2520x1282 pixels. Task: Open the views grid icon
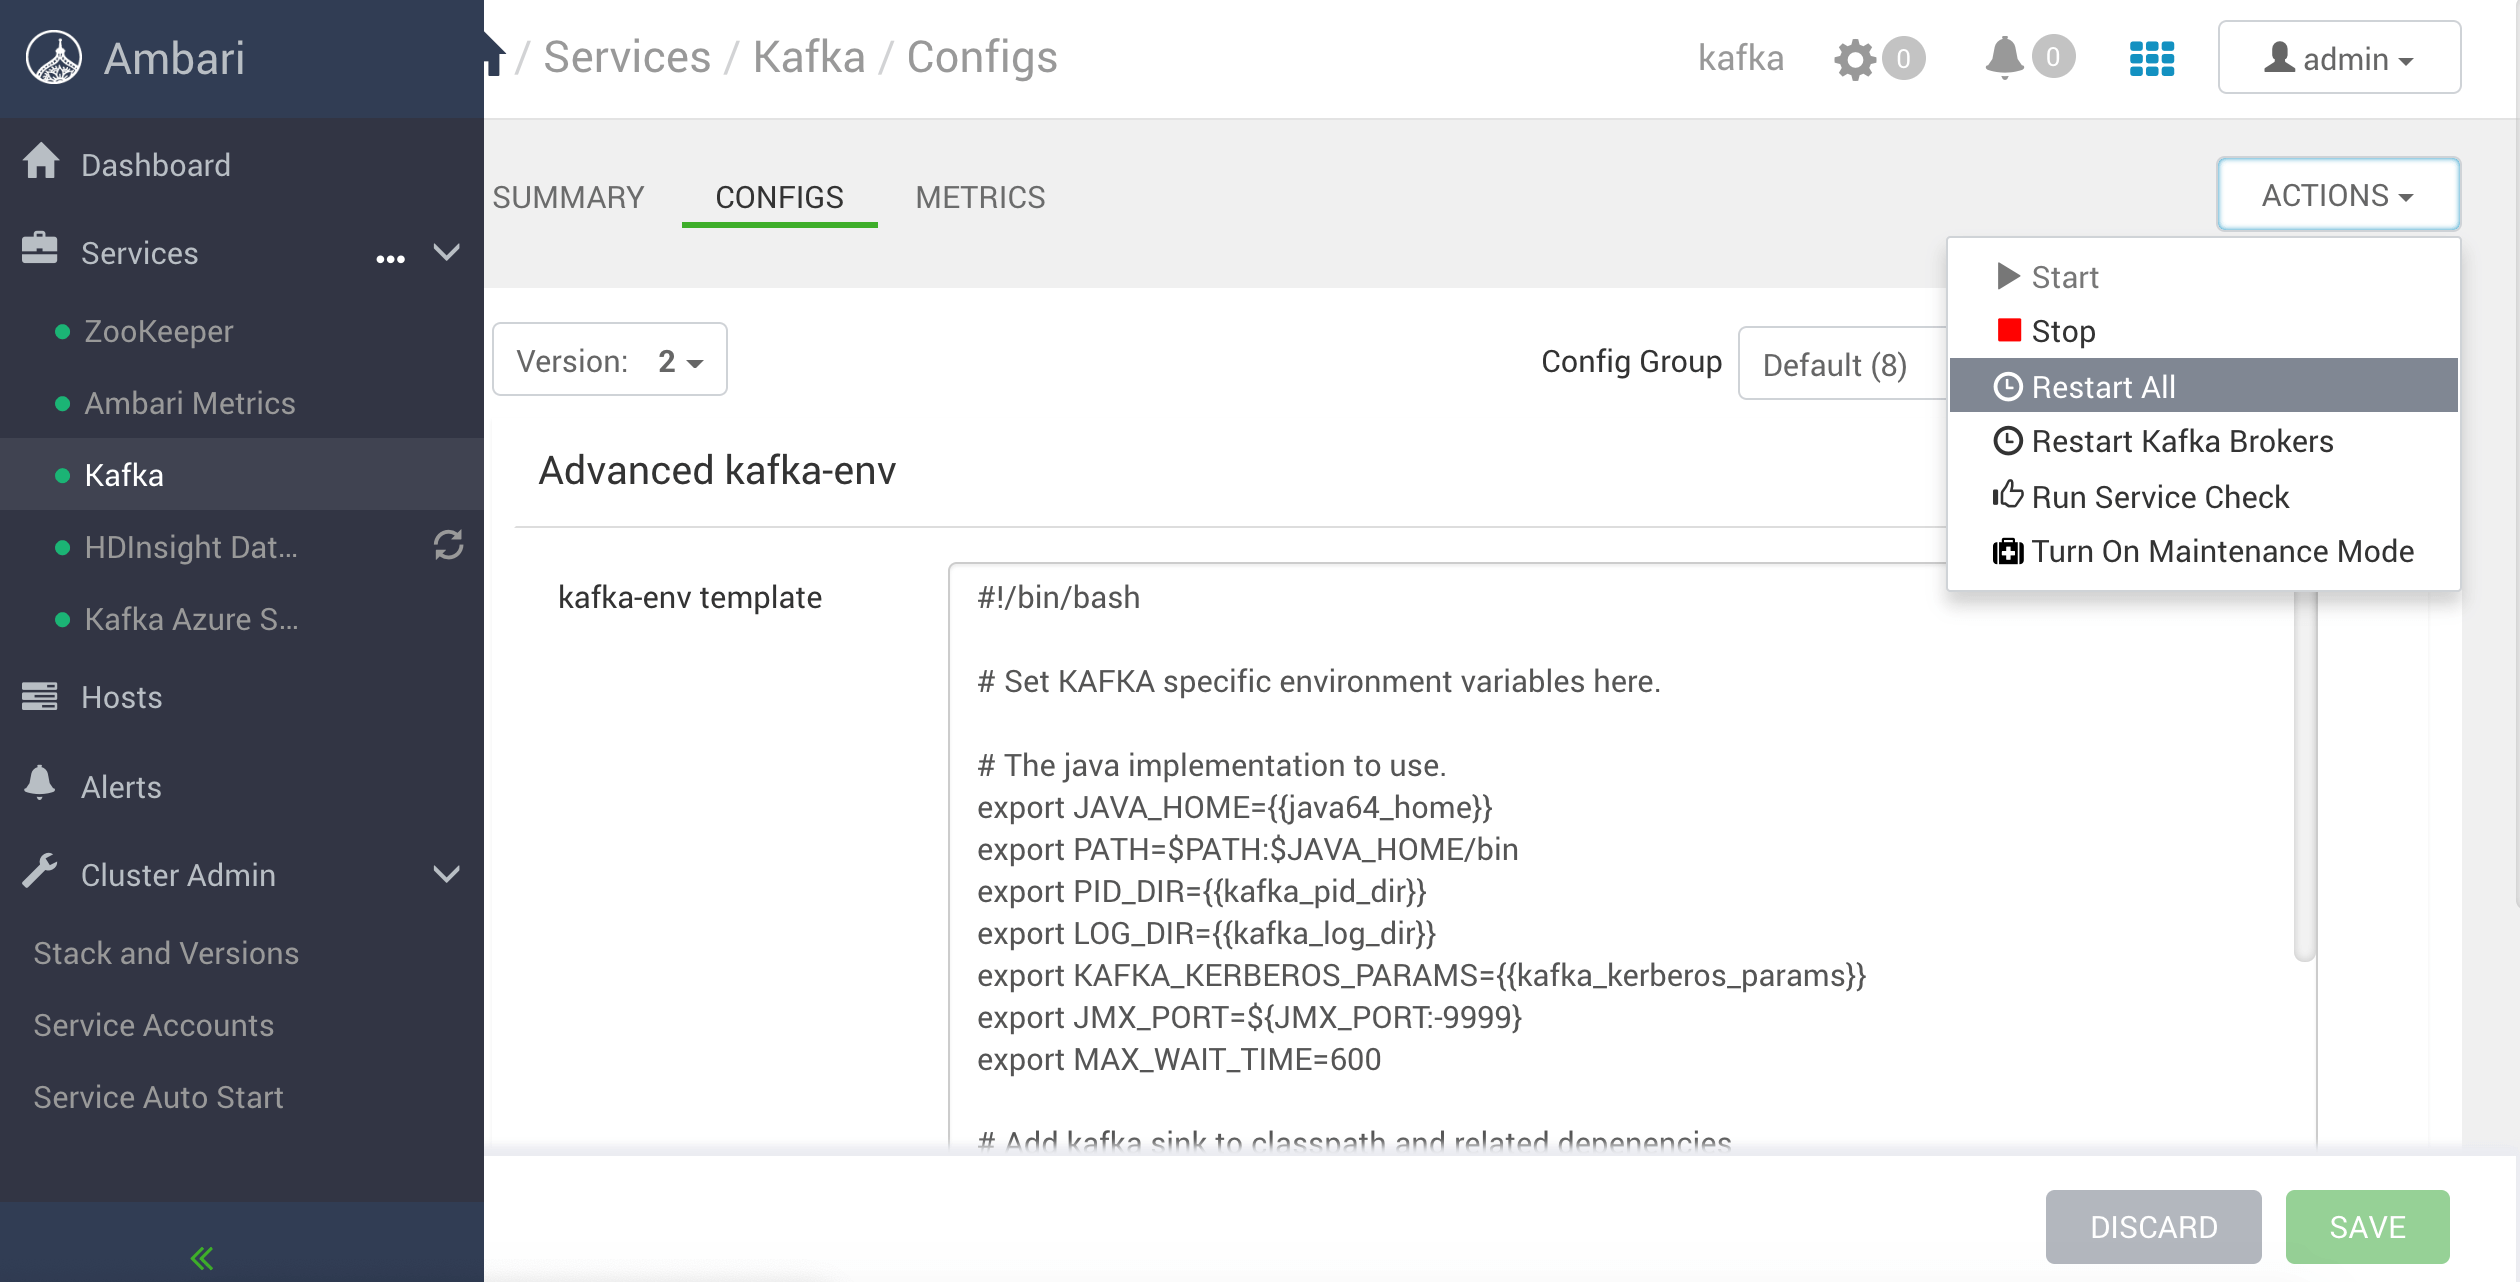click(2152, 59)
